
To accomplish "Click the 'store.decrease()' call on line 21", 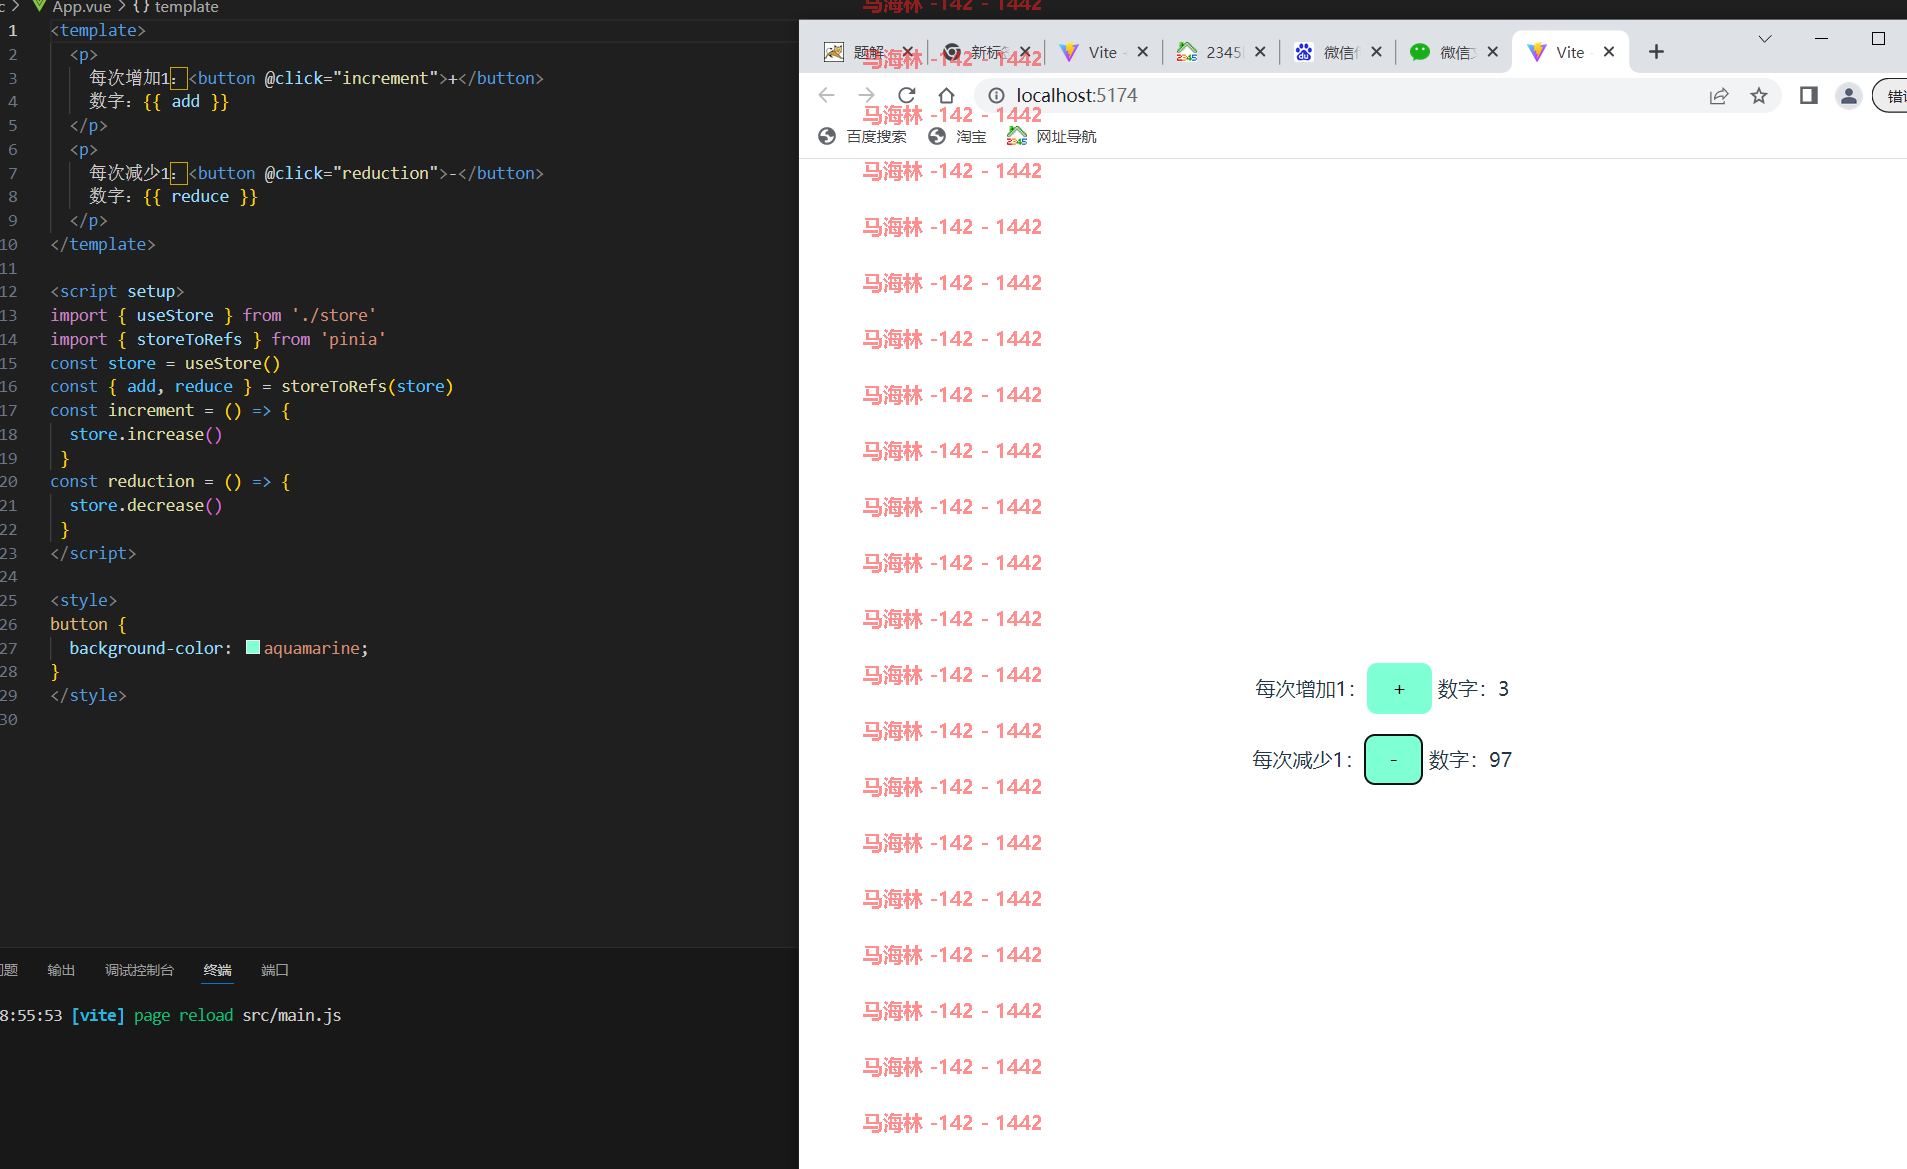I will click(x=146, y=505).
